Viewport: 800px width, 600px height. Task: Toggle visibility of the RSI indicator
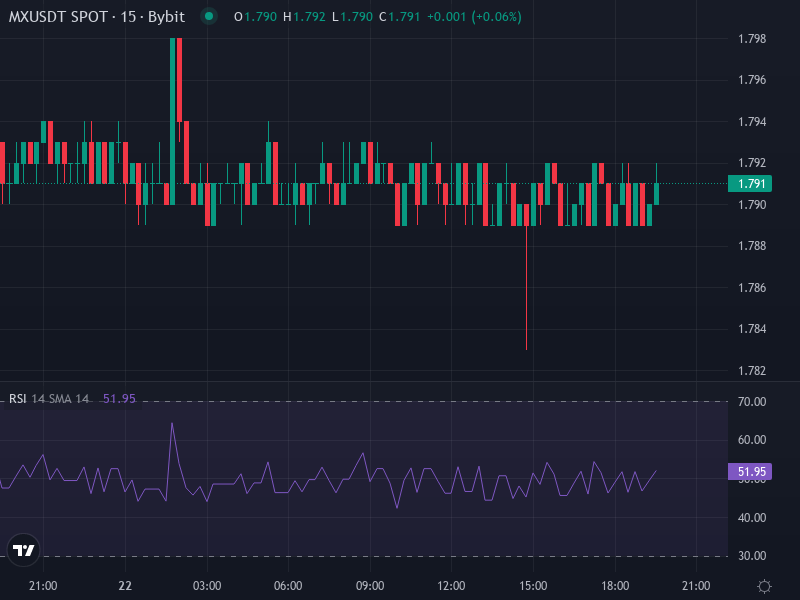pyautogui.click(x=17, y=400)
